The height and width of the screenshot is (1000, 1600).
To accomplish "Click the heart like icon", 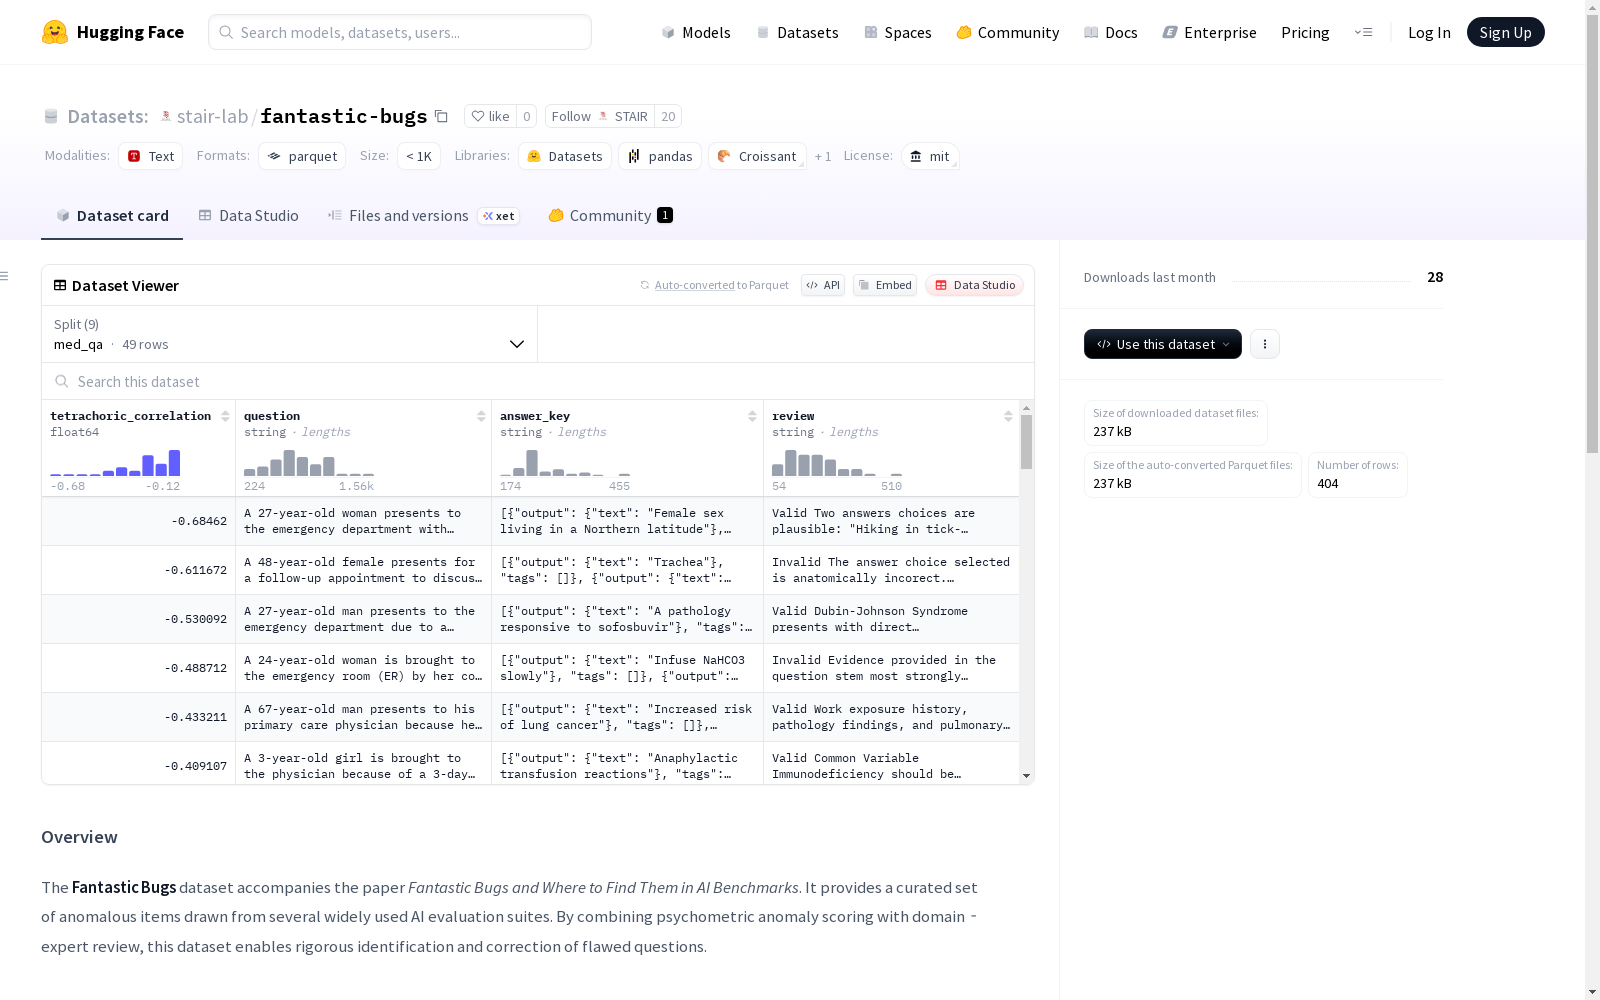I will coord(478,116).
